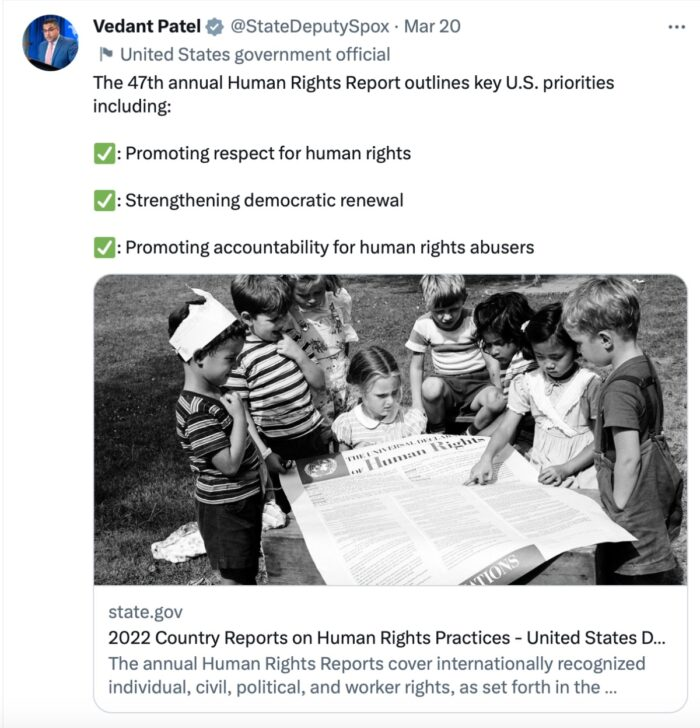Click the government official flag icon
The height and width of the screenshot is (728, 700).
[106, 54]
